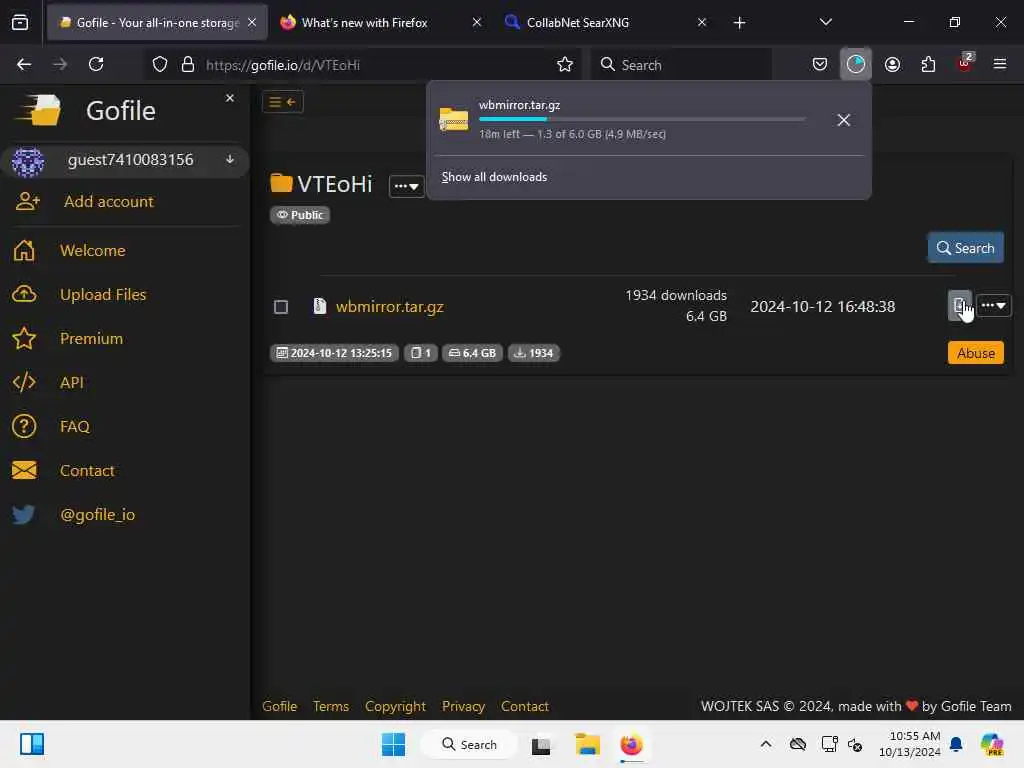Screen dimensions: 1024x768
Task: Save page to Pocket
Action: [x=820, y=65]
